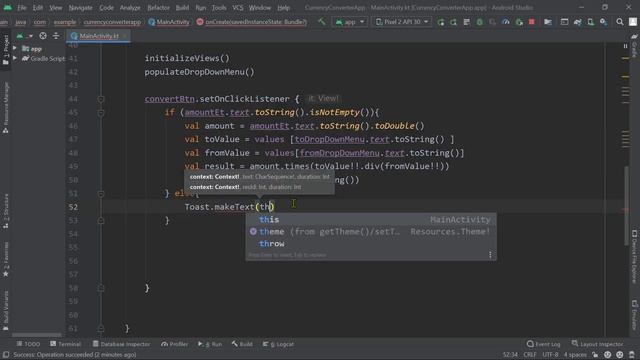
Task: Click the CRLF line separator status entry
Action: pos(529,355)
